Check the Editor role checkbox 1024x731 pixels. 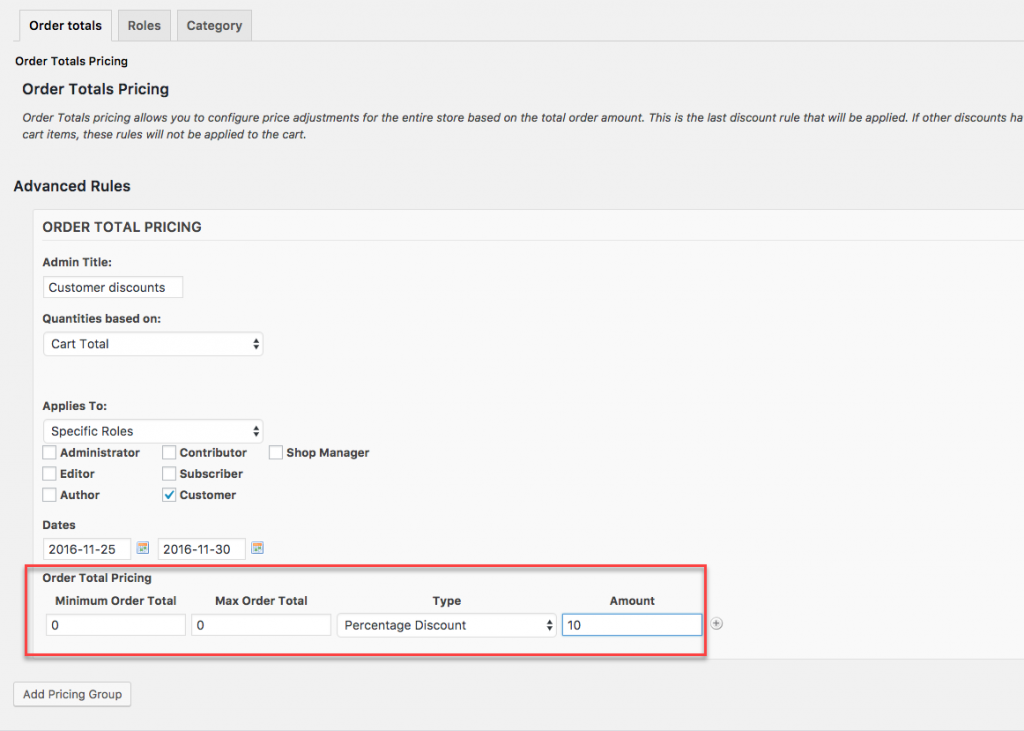pyautogui.click(x=49, y=474)
